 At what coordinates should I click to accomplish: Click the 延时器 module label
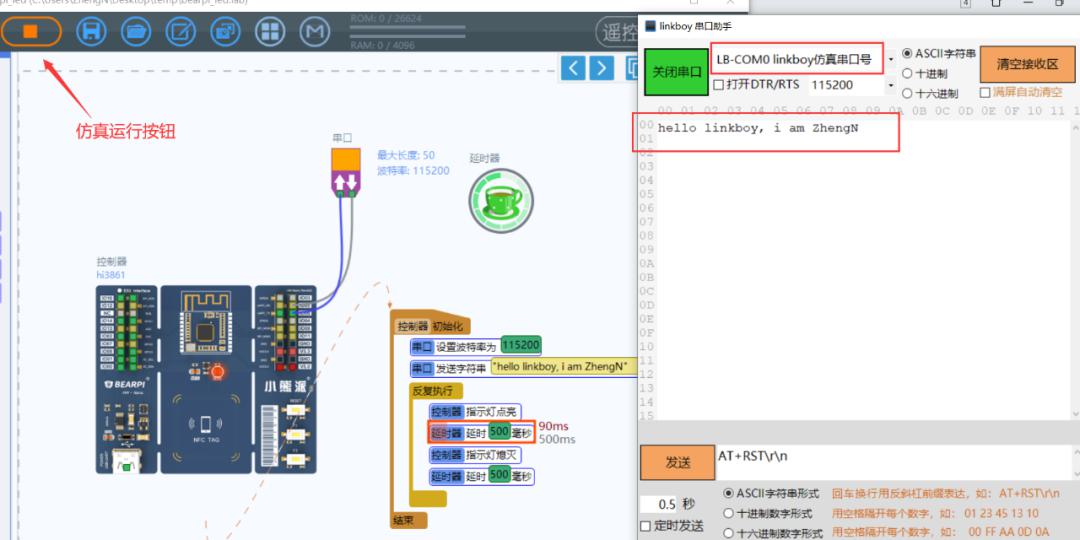click(x=485, y=158)
